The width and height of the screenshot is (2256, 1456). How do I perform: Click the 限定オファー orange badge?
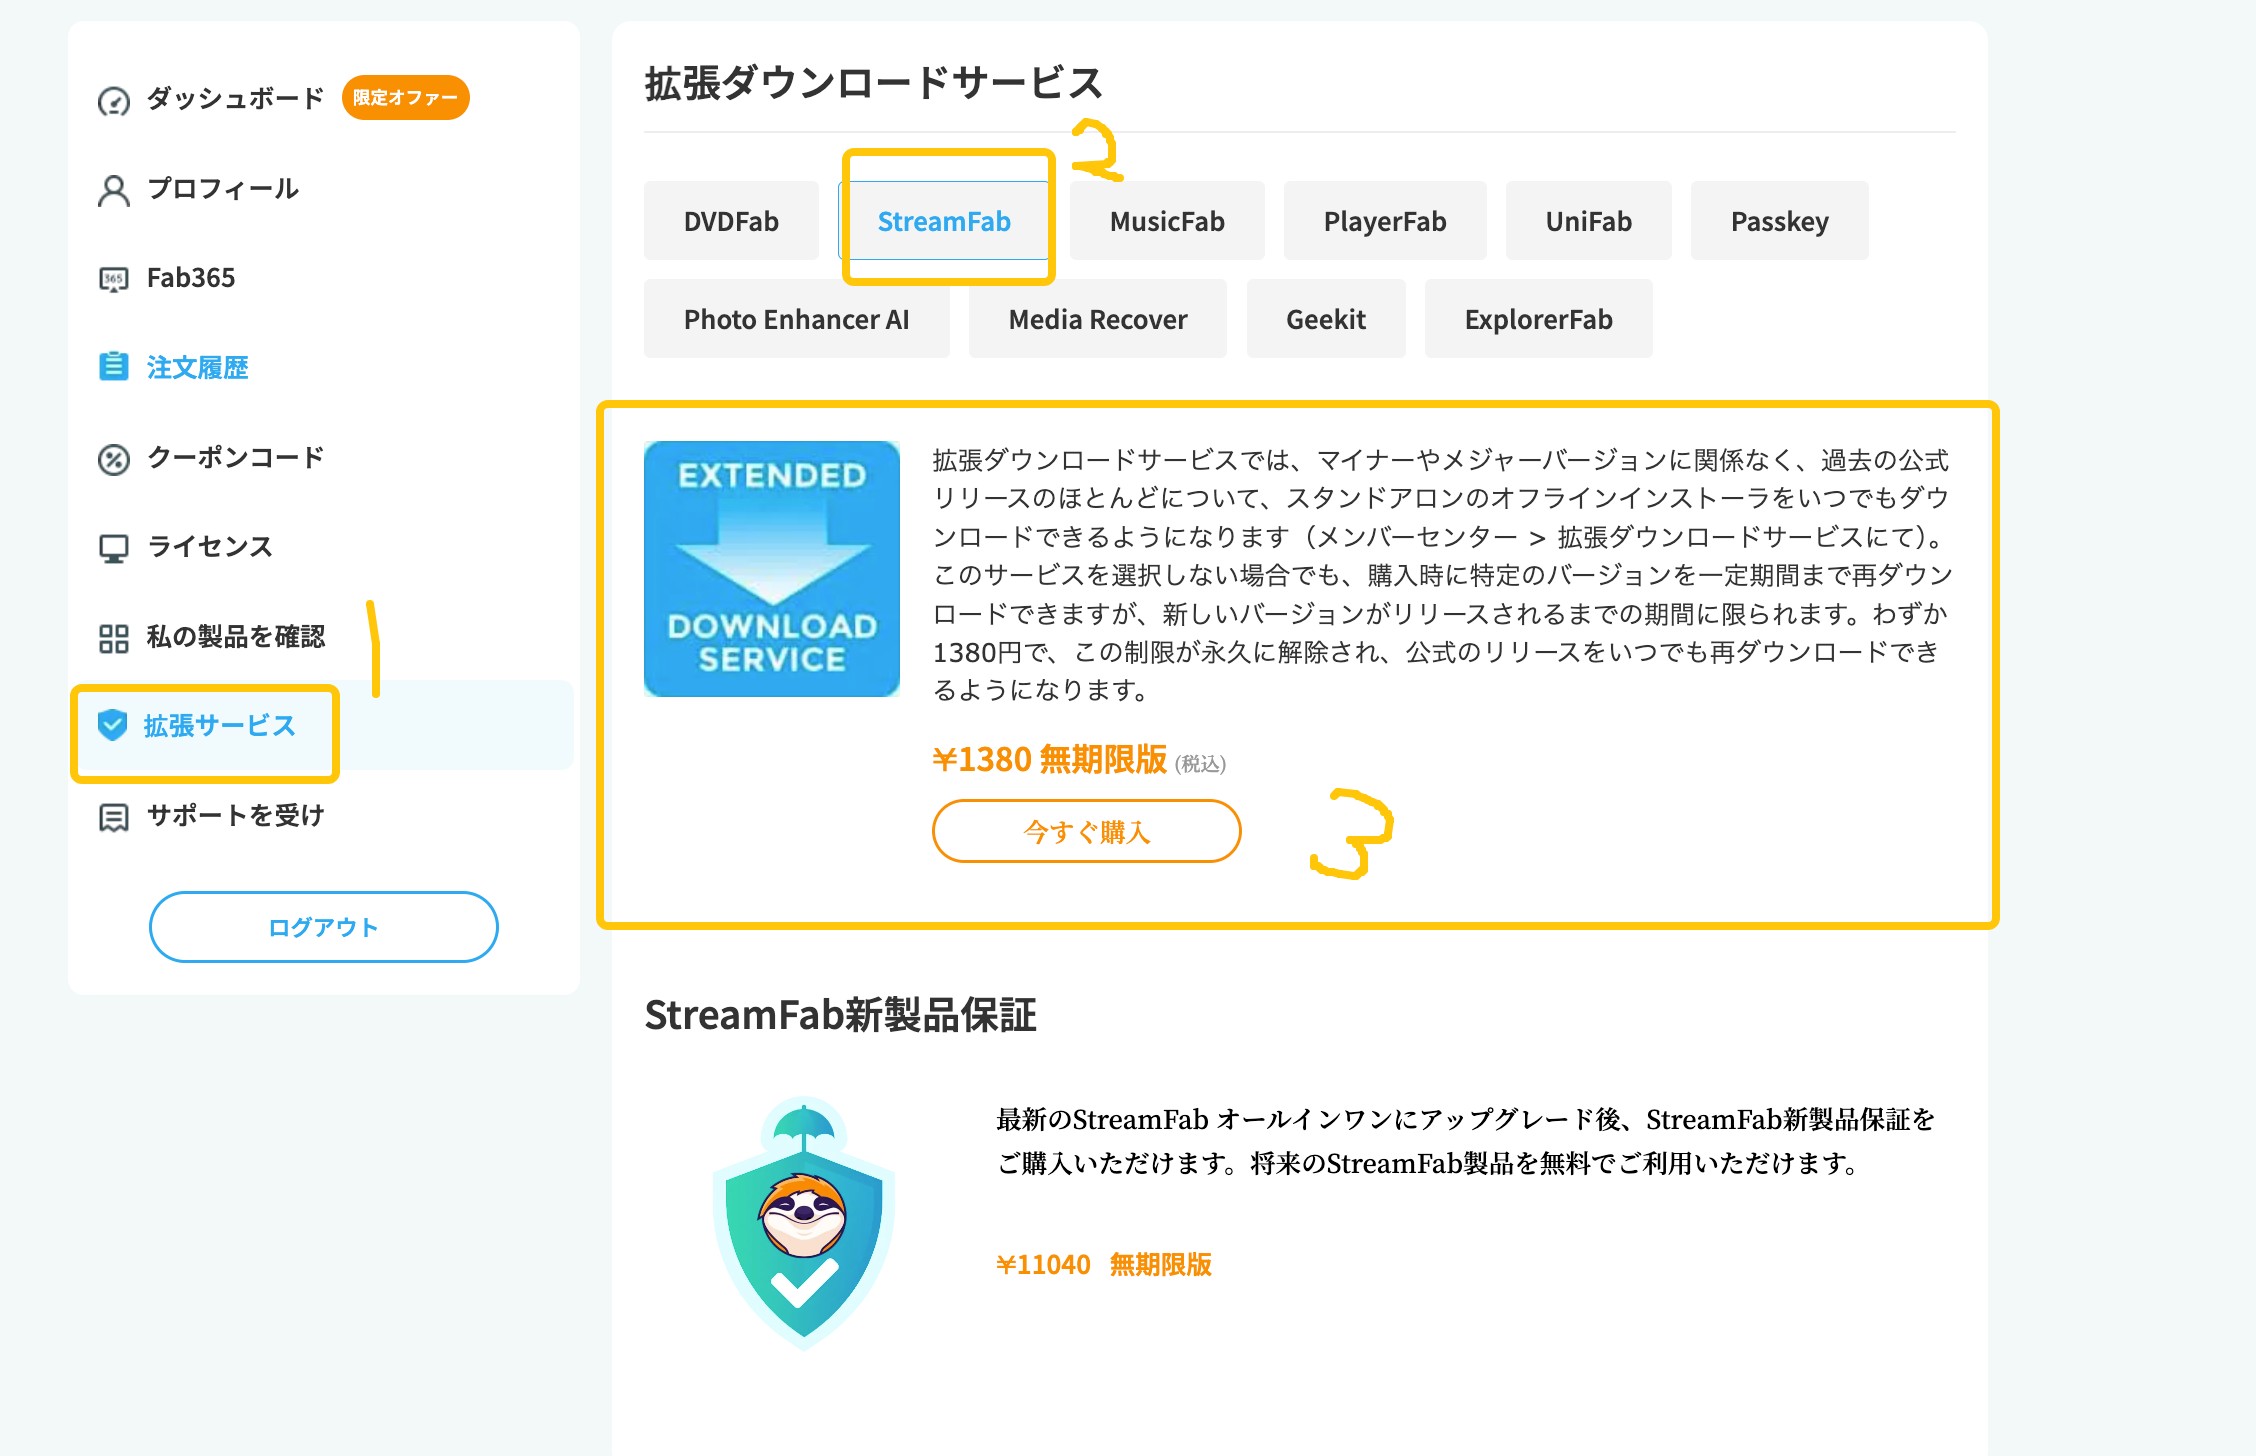(x=405, y=98)
